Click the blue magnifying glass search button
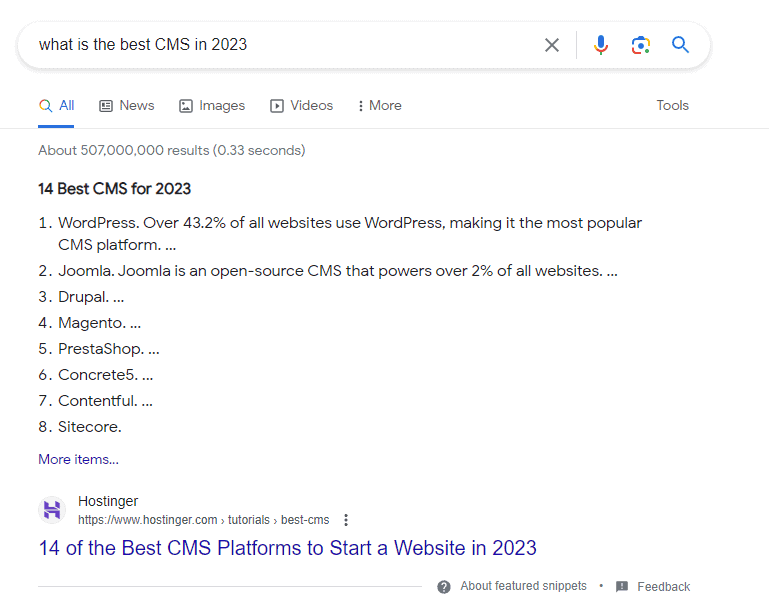The height and width of the screenshot is (615, 769). (680, 45)
